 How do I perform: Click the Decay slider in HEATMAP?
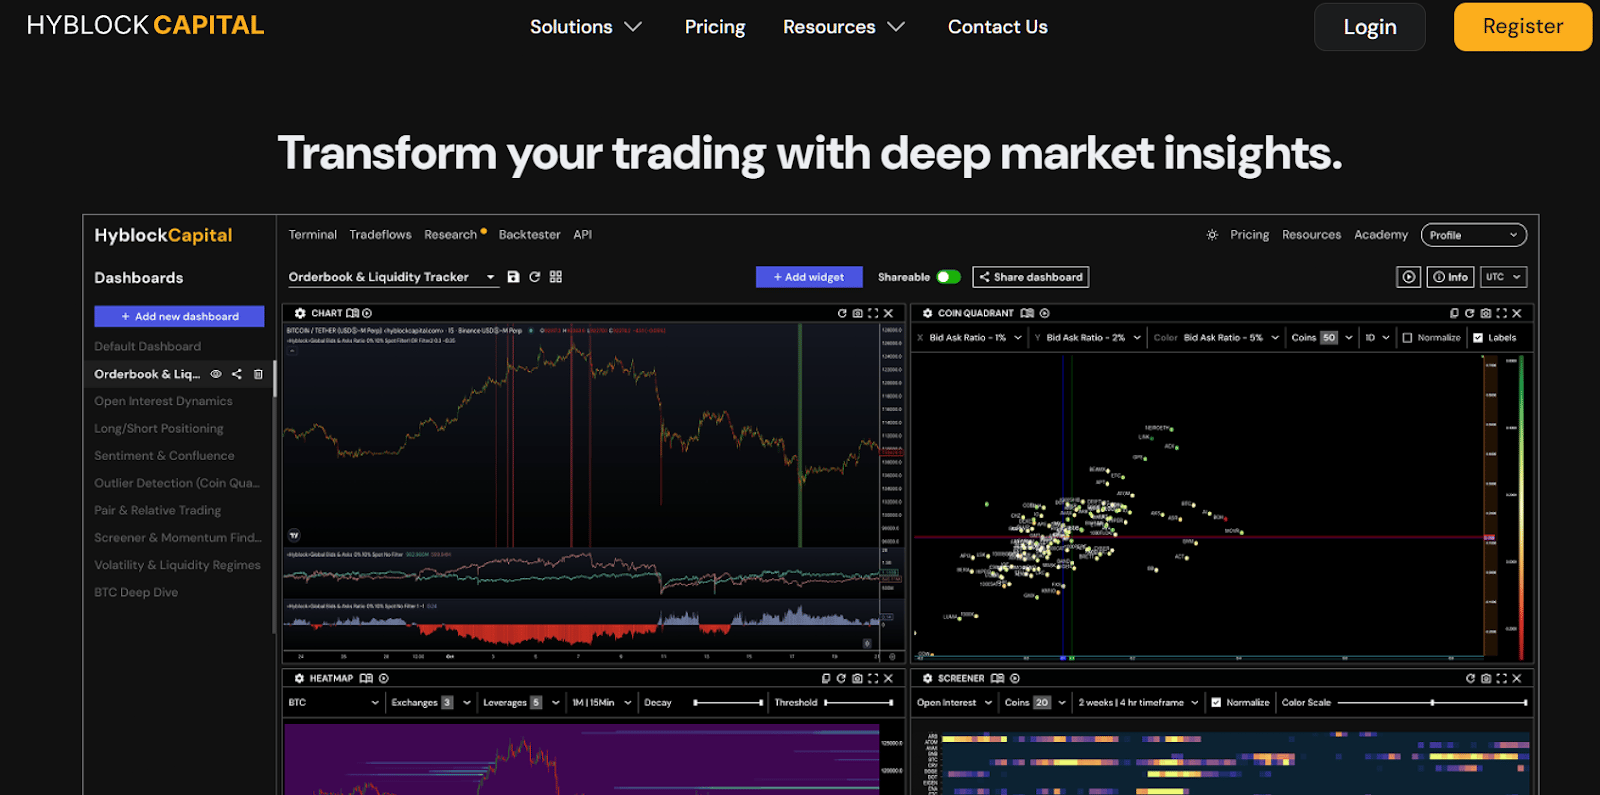[729, 703]
